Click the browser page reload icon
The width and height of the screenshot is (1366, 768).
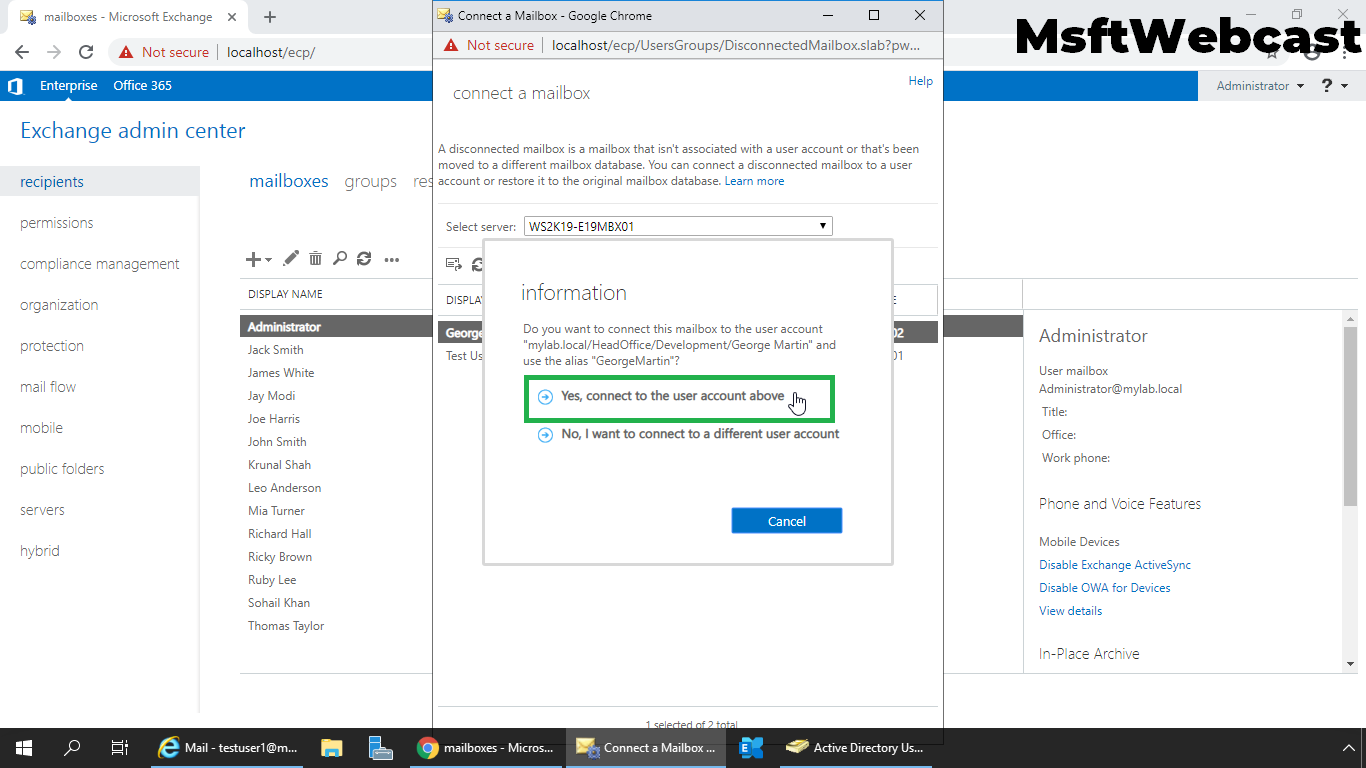85,51
